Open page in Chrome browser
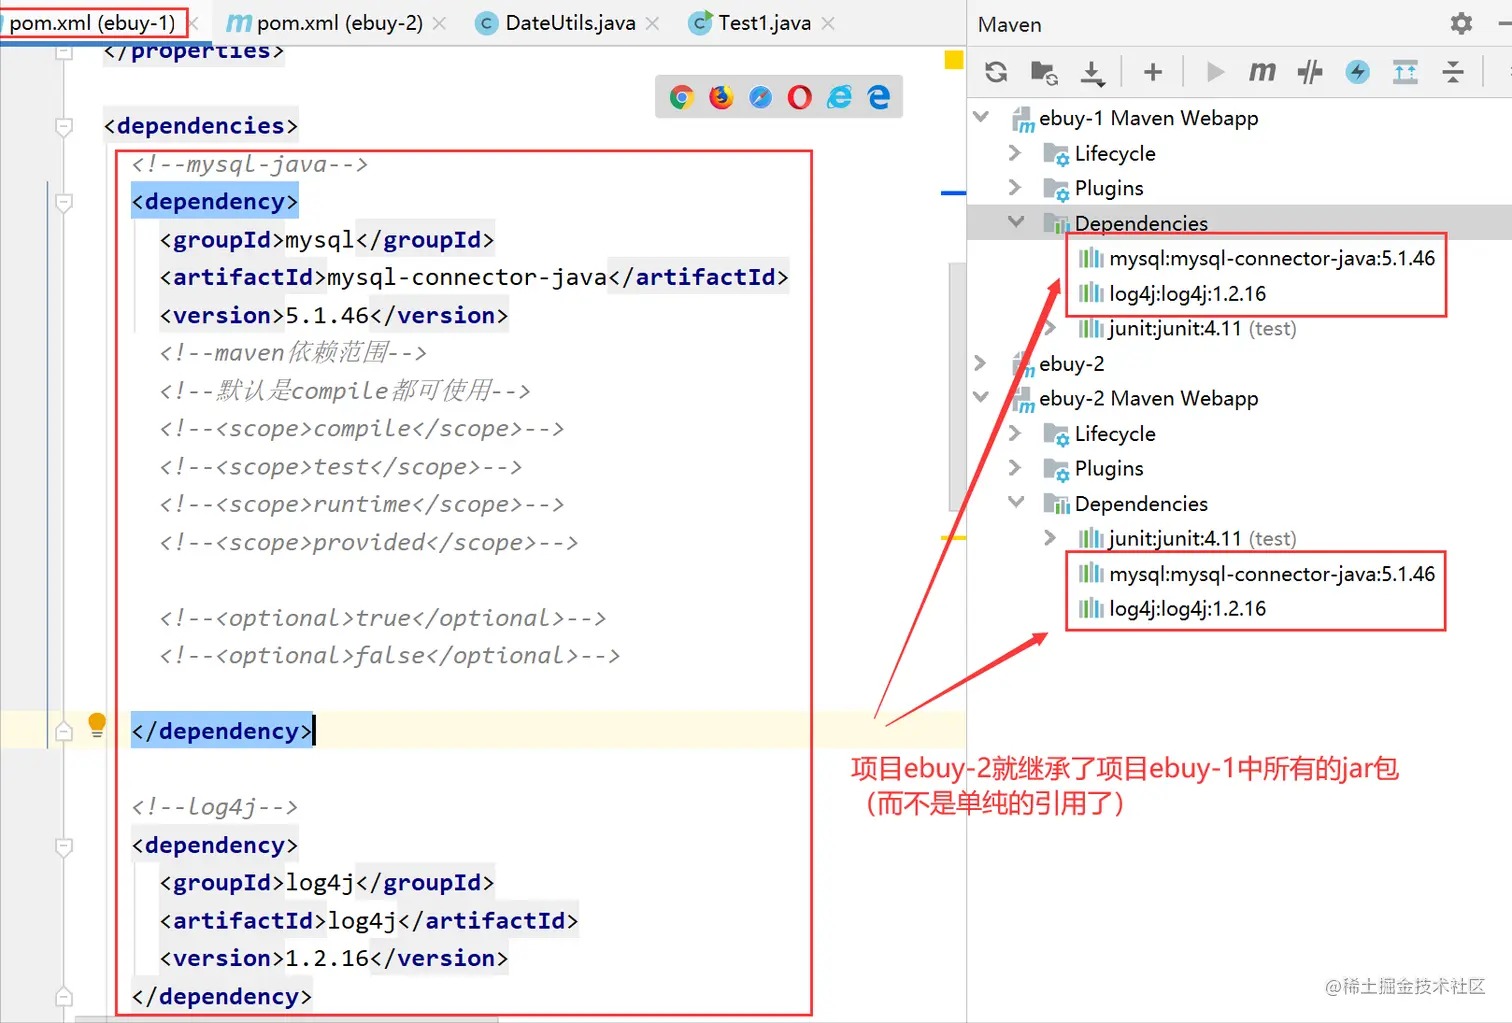1512x1023 pixels. pos(682,97)
